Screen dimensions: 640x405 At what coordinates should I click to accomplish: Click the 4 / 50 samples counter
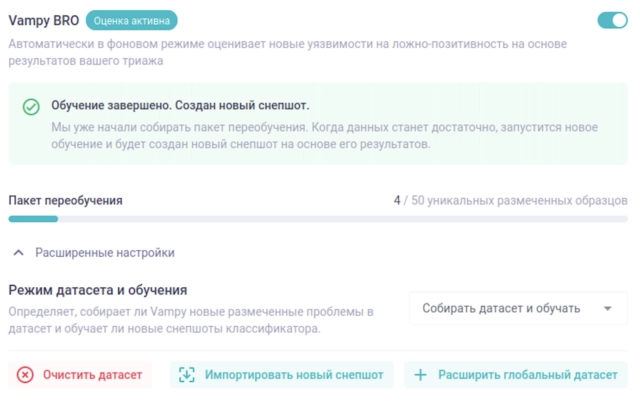510,200
